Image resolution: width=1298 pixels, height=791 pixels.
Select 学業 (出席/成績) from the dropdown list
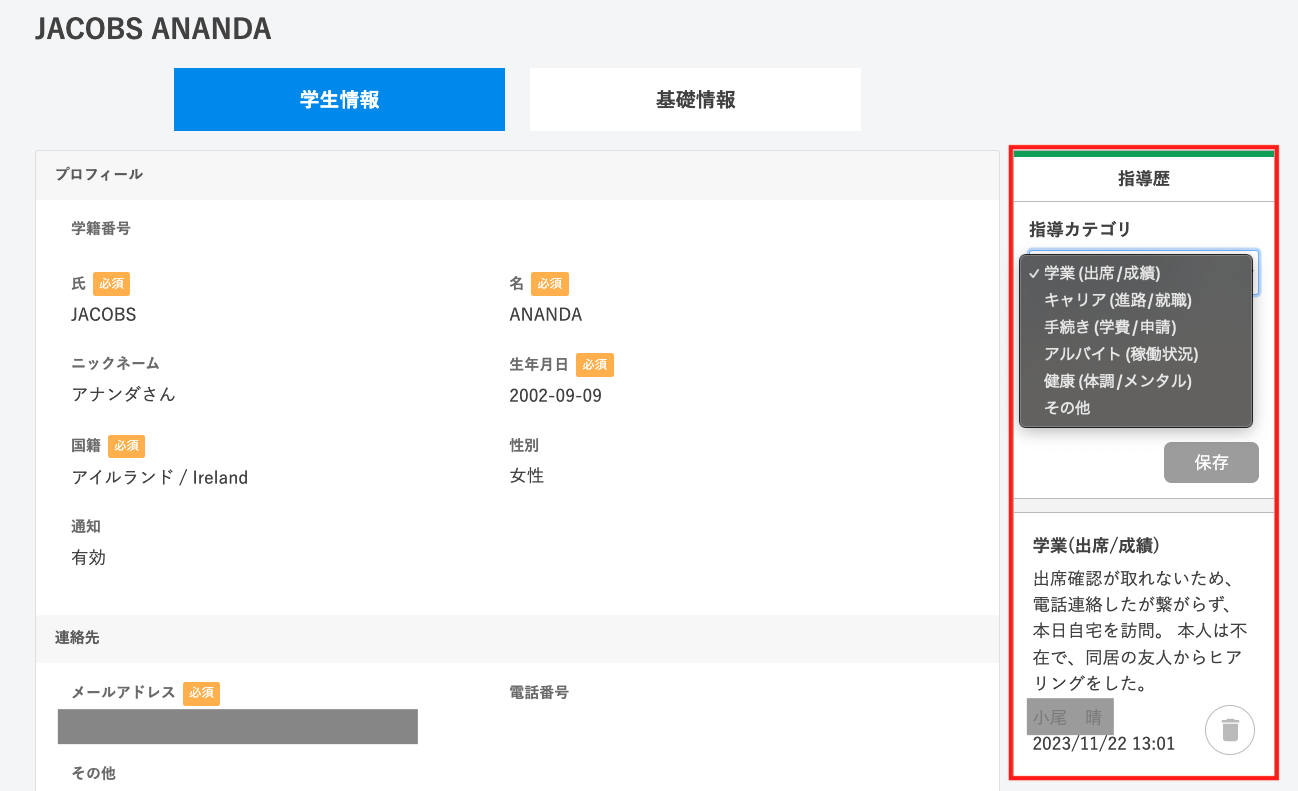coord(1135,273)
